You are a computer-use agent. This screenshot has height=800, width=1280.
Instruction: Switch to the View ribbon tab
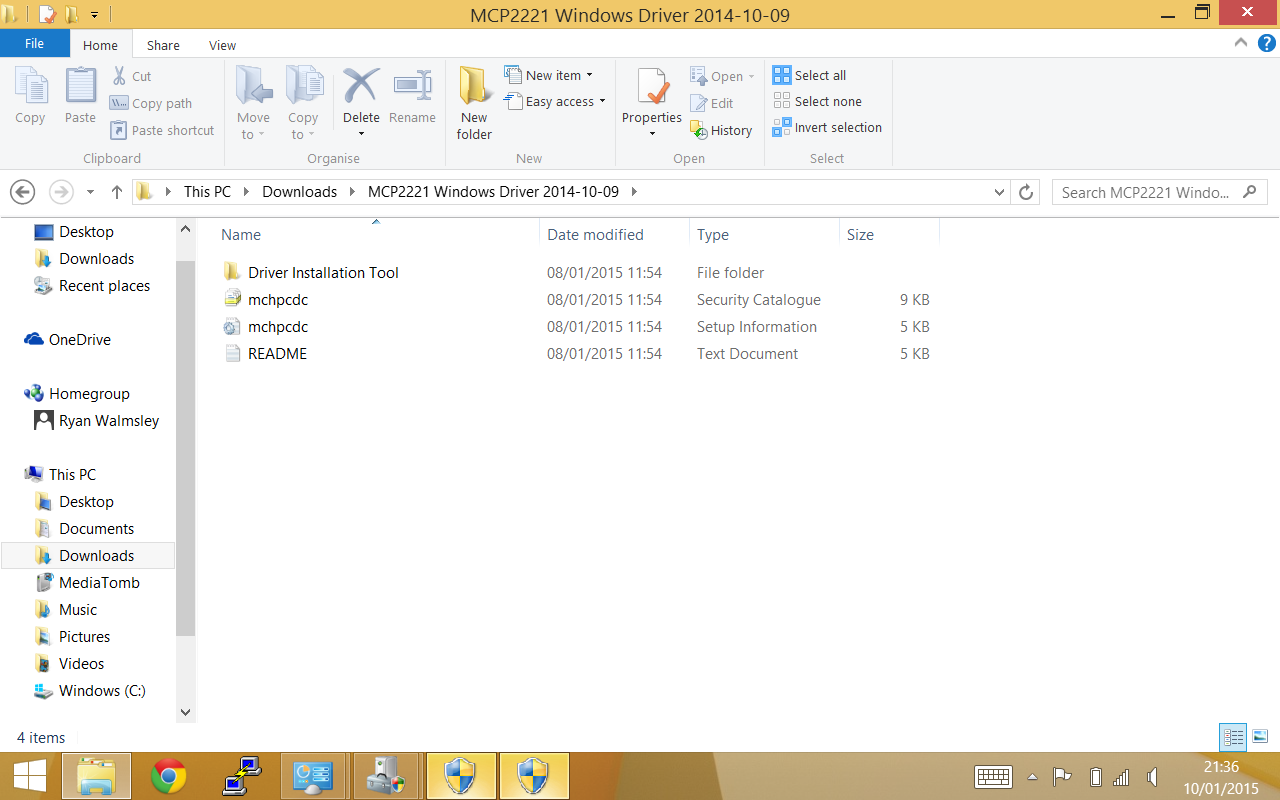(222, 45)
